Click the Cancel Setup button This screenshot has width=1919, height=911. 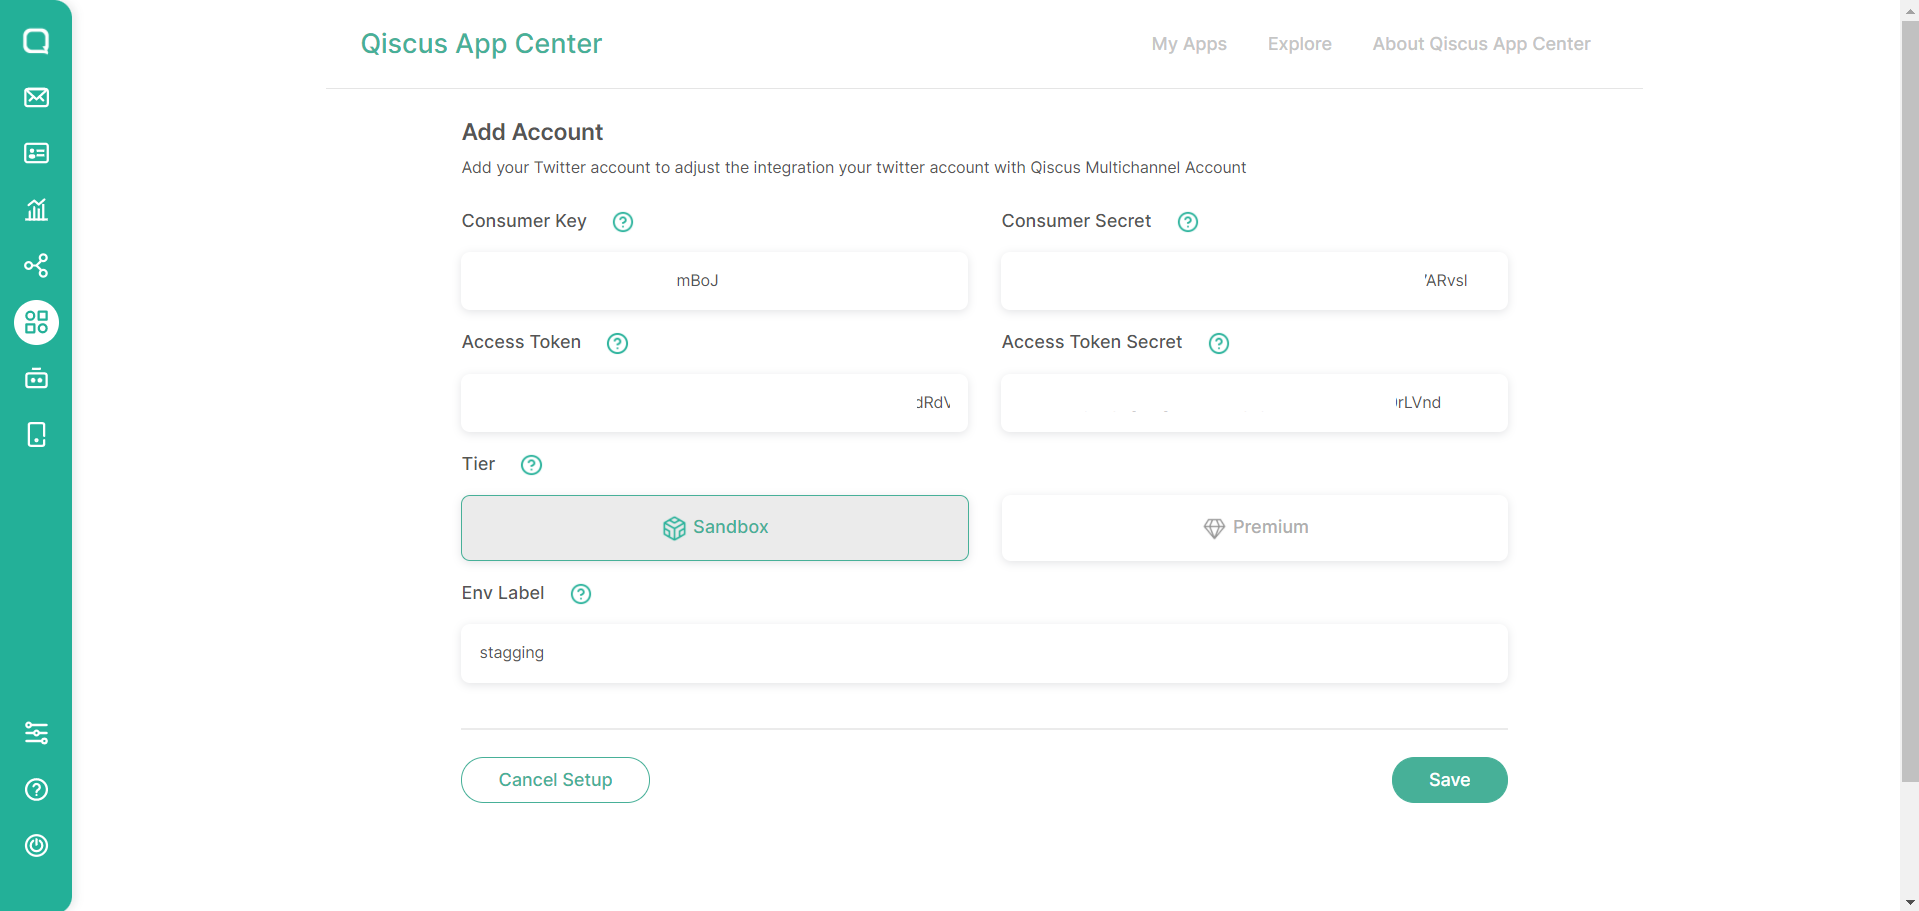point(555,780)
